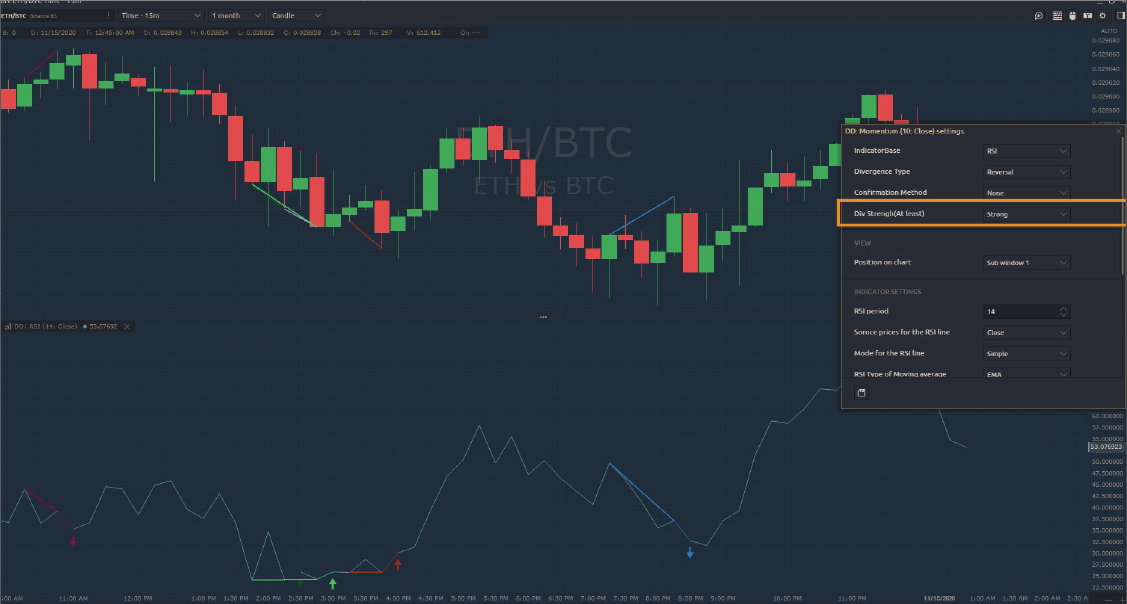Open the keyboard/data table toolbar icon
The image size is (1127, 604).
[x=1055, y=16]
